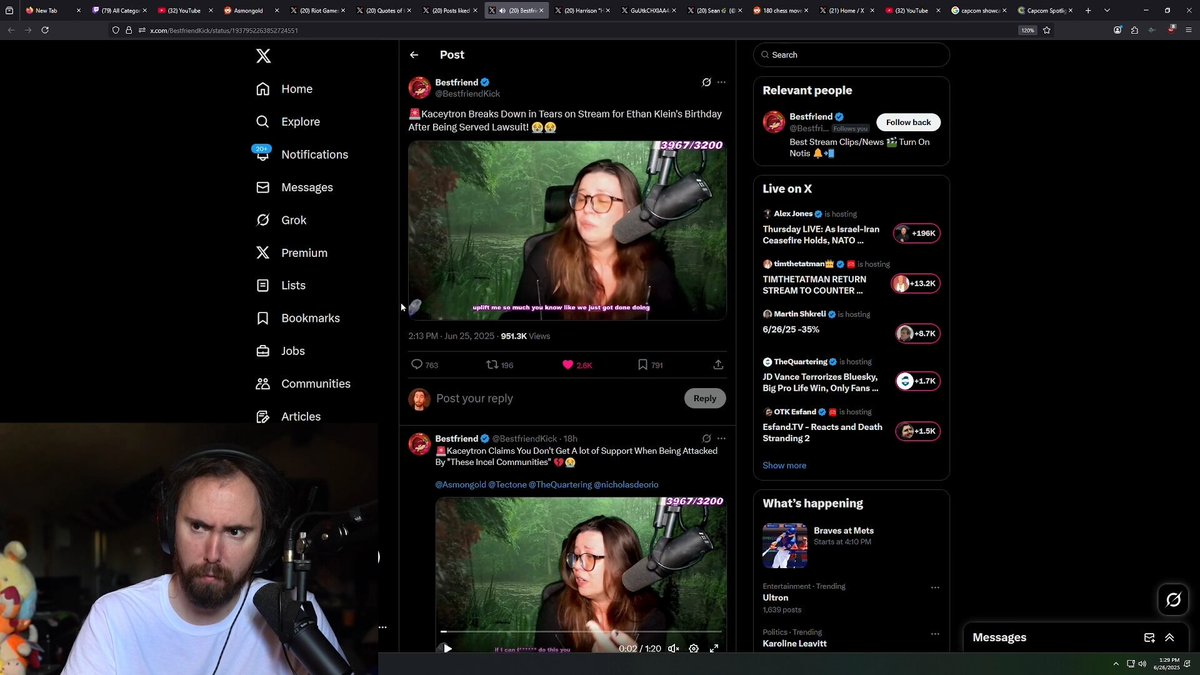Open Explore from the sidebar
This screenshot has height=675, width=1200.
point(288,122)
